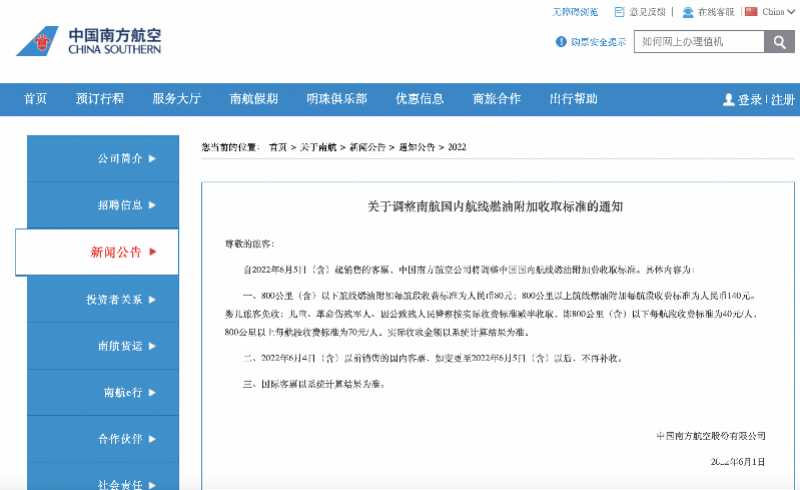Select the 新闻公告 sidebar item

pyautogui.click(x=97, y=252)
